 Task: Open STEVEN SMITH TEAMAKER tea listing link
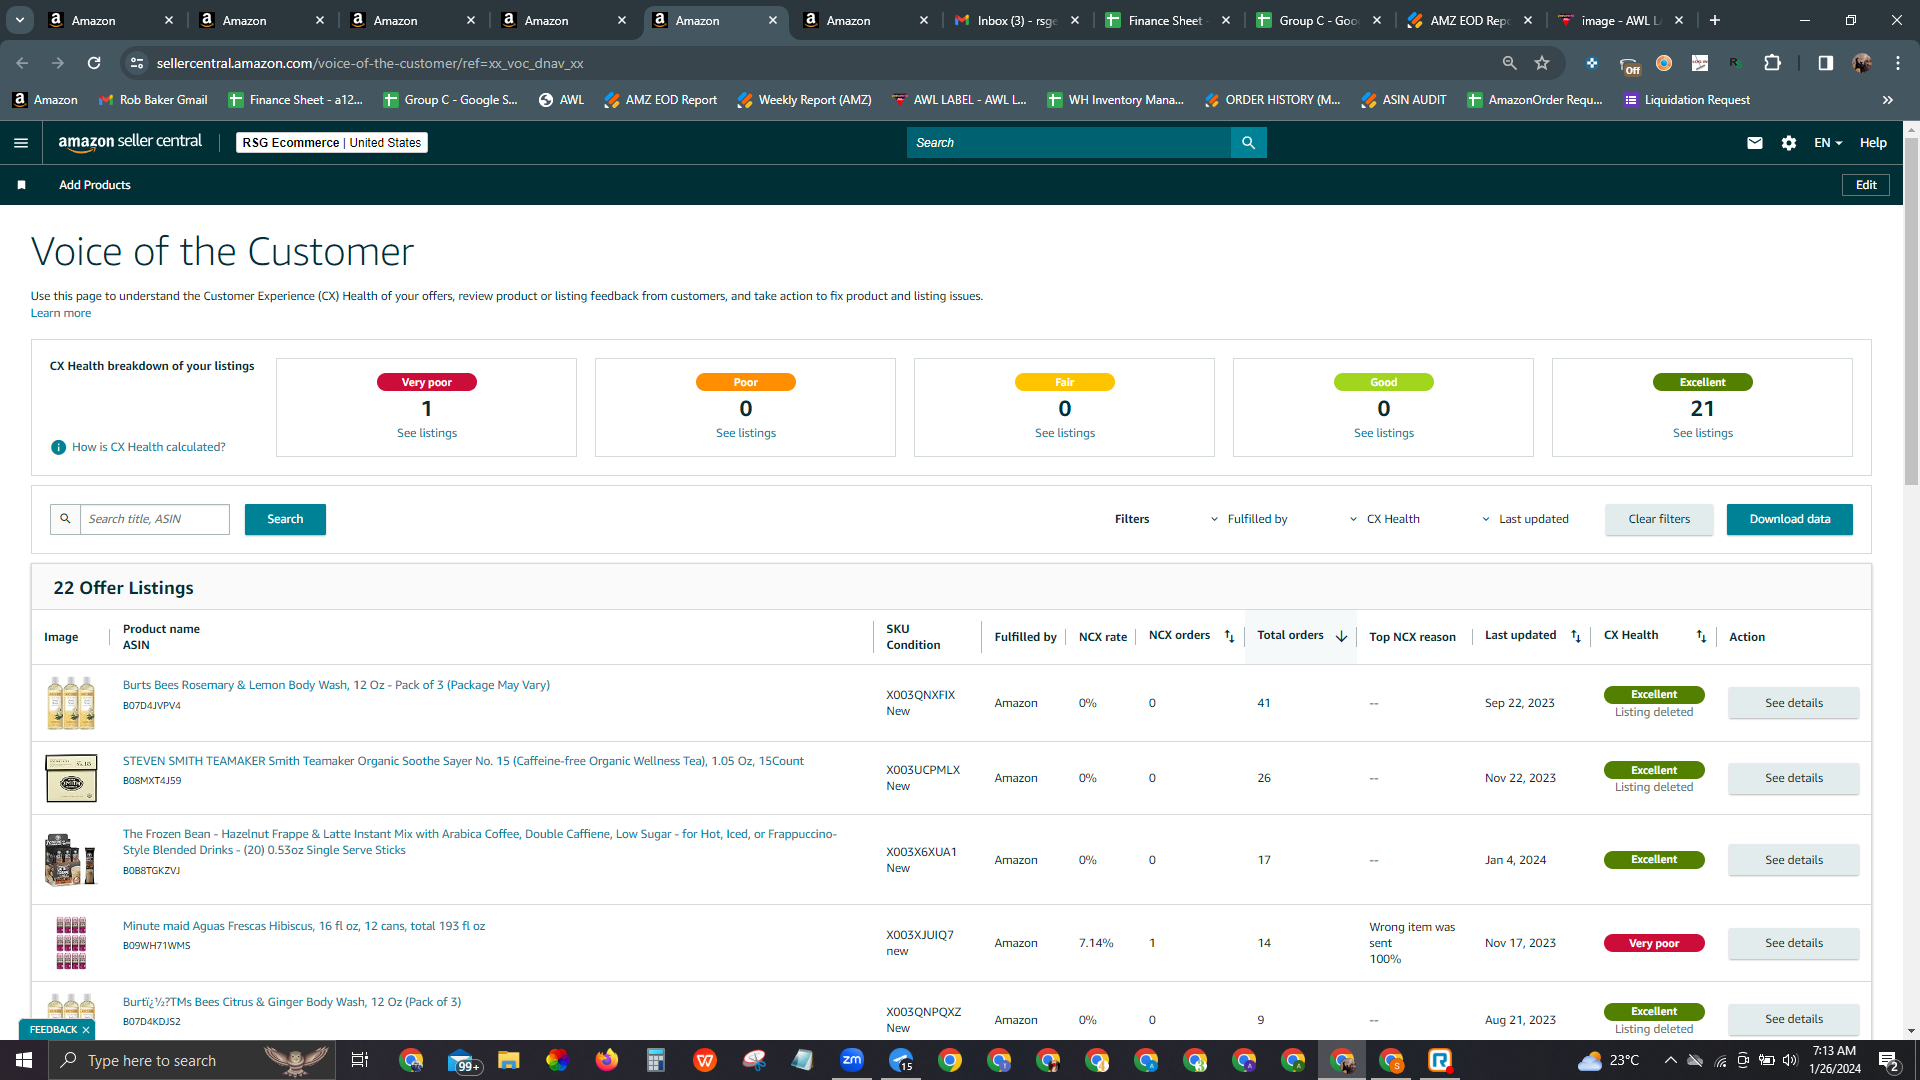point(463,761)
